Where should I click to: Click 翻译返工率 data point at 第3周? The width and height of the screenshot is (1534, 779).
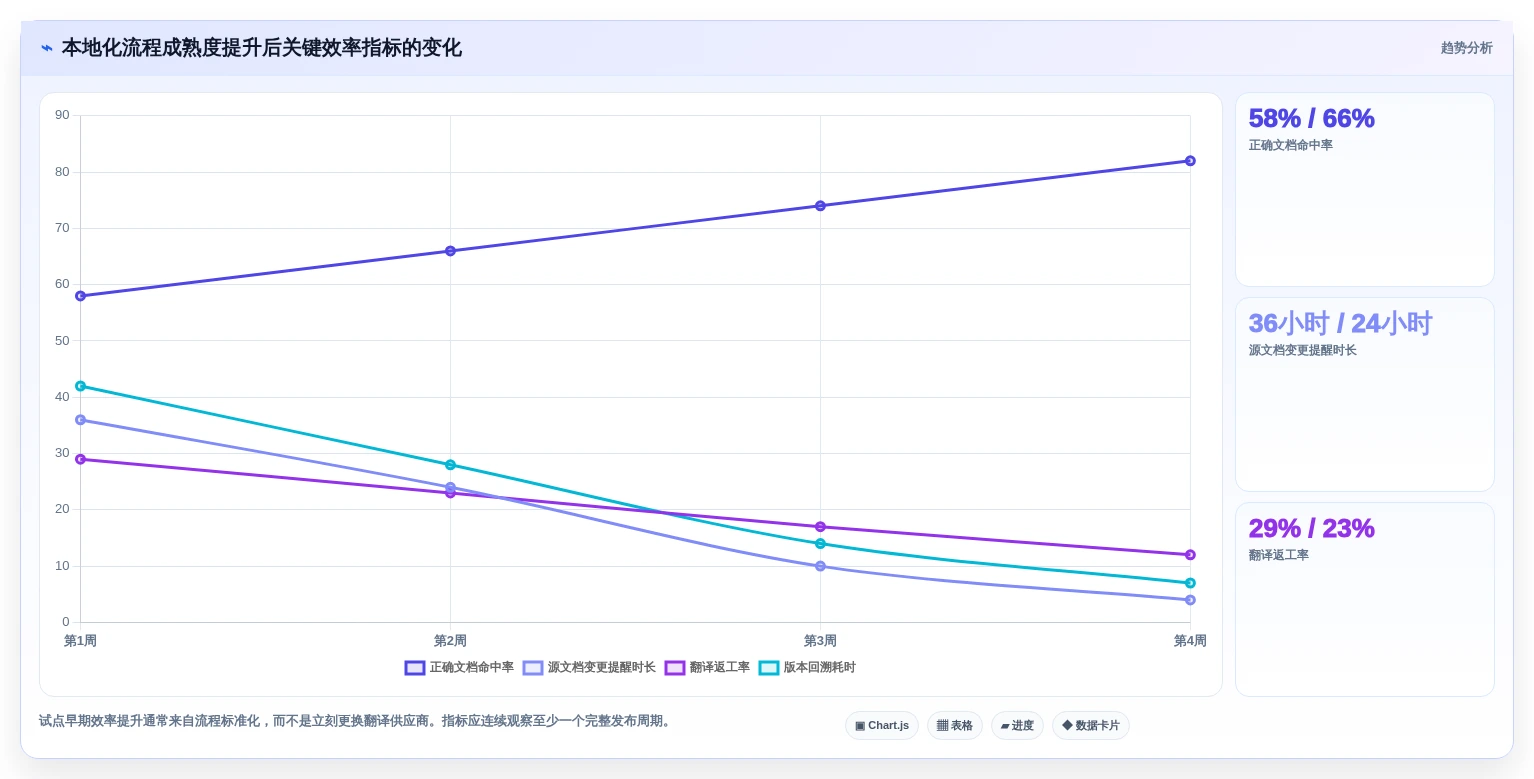(x=820, y=527)
